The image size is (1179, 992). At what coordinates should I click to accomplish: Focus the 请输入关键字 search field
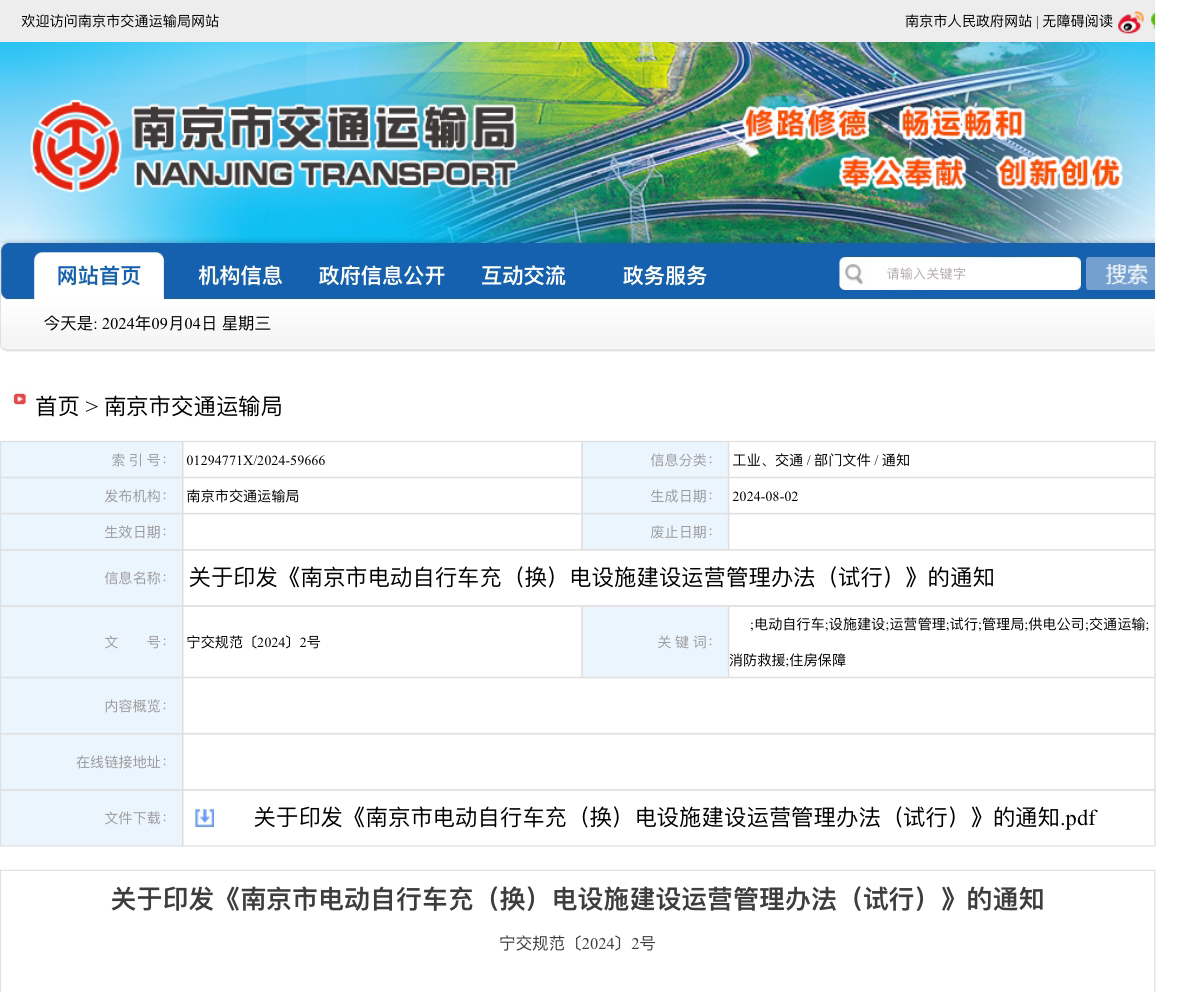click(x=960, y=274)
